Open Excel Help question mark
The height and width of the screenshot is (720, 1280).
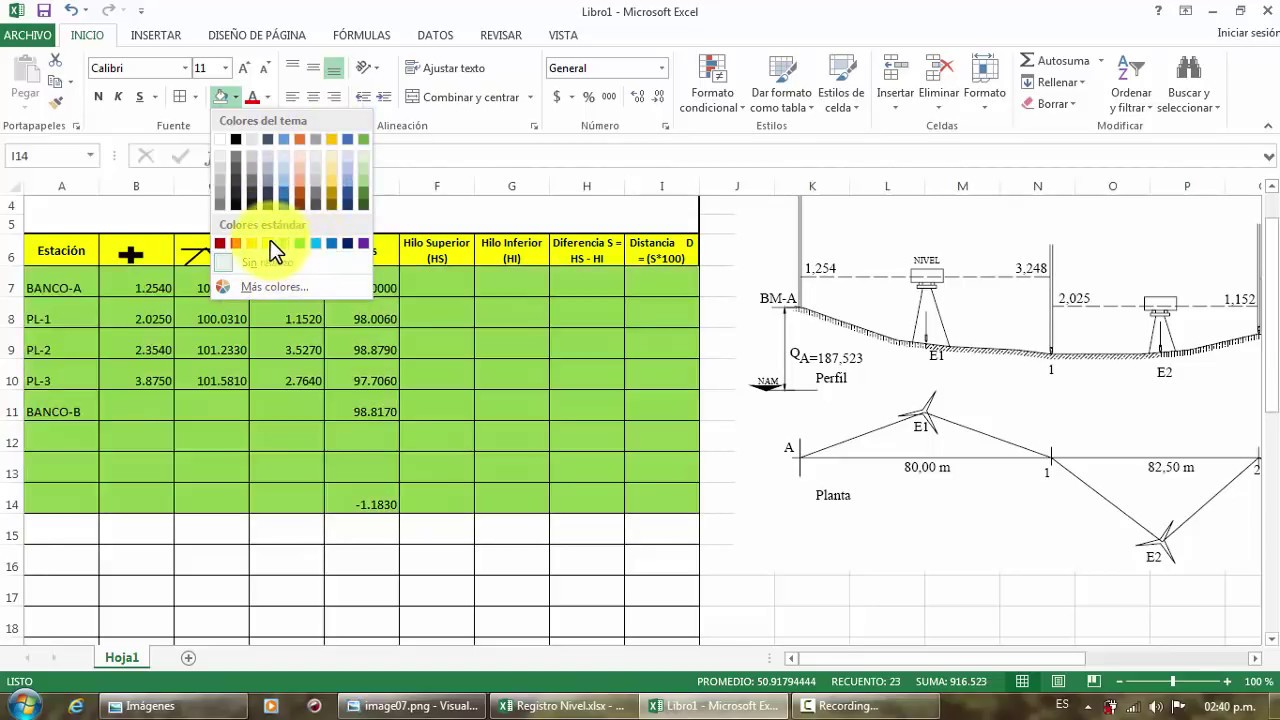pyautogui.click(x=1158, y=11)
